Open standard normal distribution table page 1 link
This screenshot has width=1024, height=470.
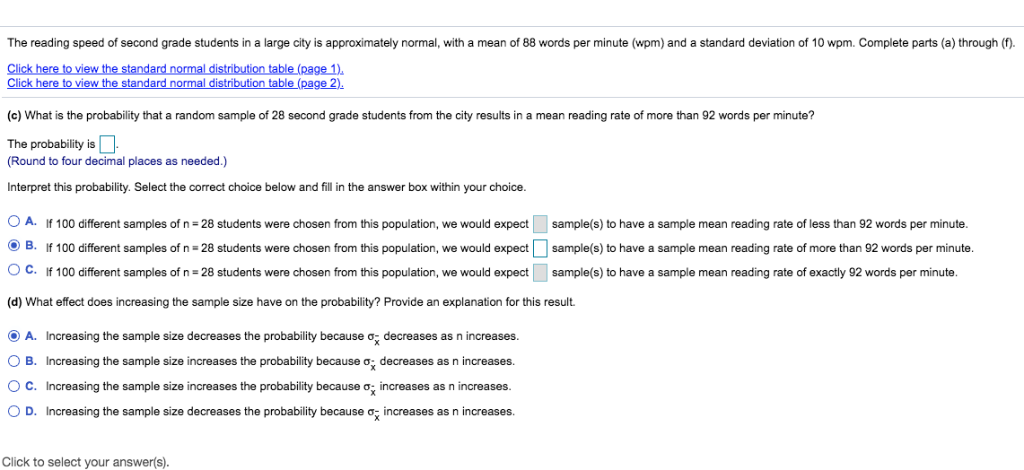175,69
